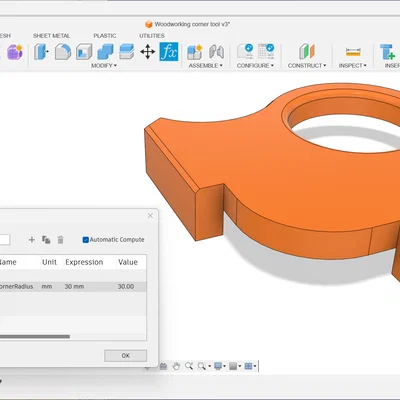Click the Unit column header

(49, 262)
